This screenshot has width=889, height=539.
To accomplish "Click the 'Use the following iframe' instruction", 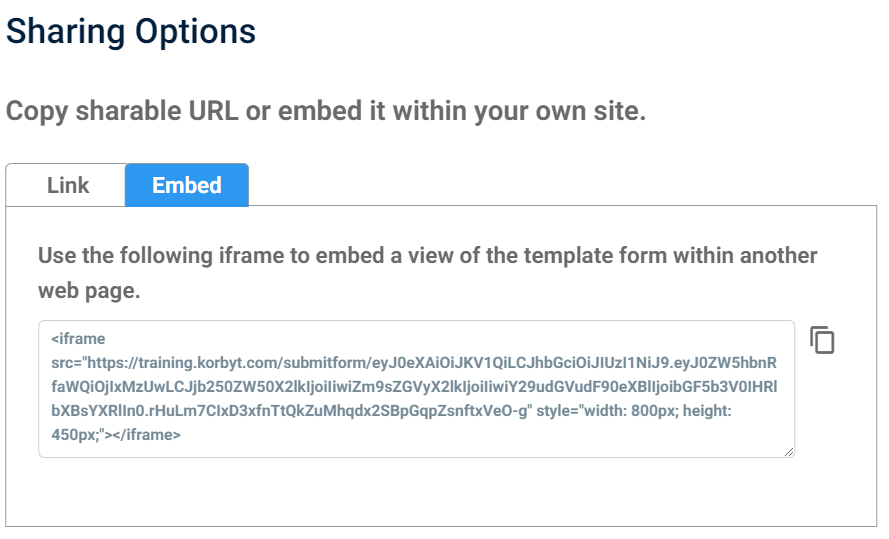I will (x=427, y=256).
